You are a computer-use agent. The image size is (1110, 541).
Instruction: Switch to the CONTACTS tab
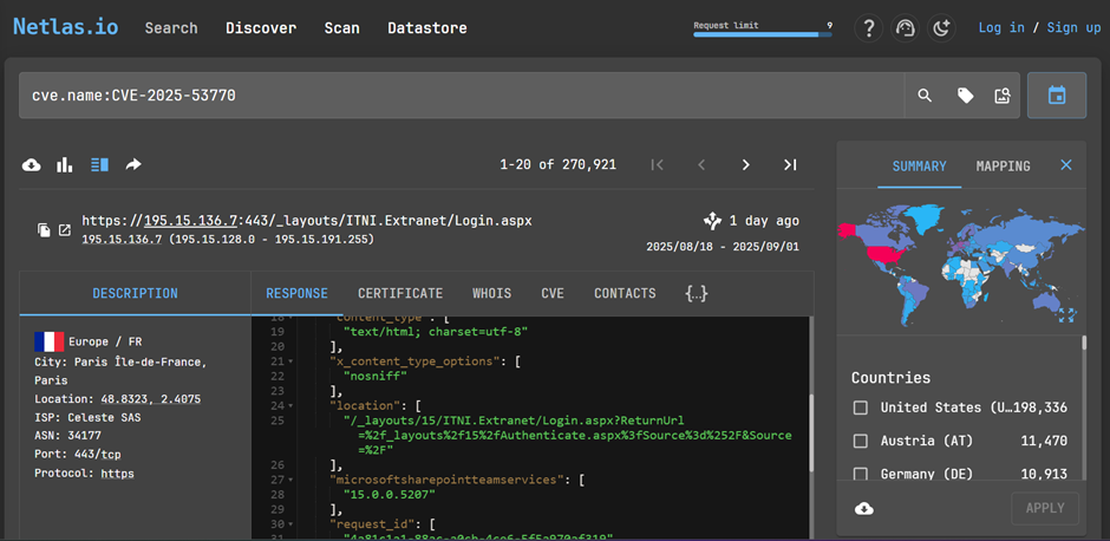point(625,293)
